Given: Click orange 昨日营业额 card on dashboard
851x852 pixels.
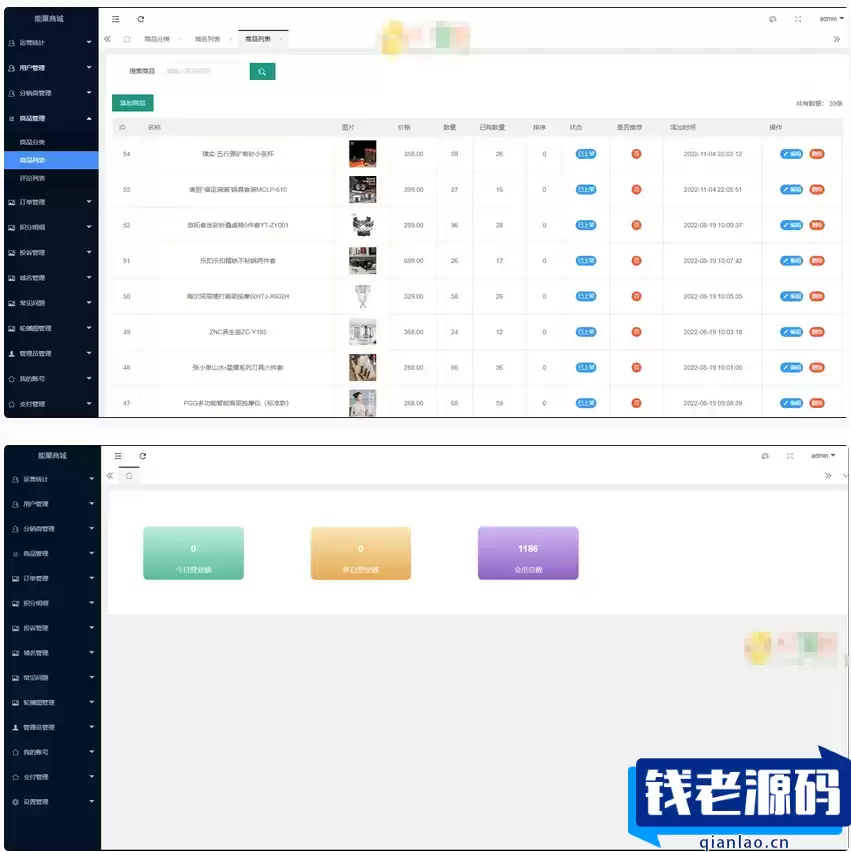Looking at the screenshot, I should (x=361, y=553).
